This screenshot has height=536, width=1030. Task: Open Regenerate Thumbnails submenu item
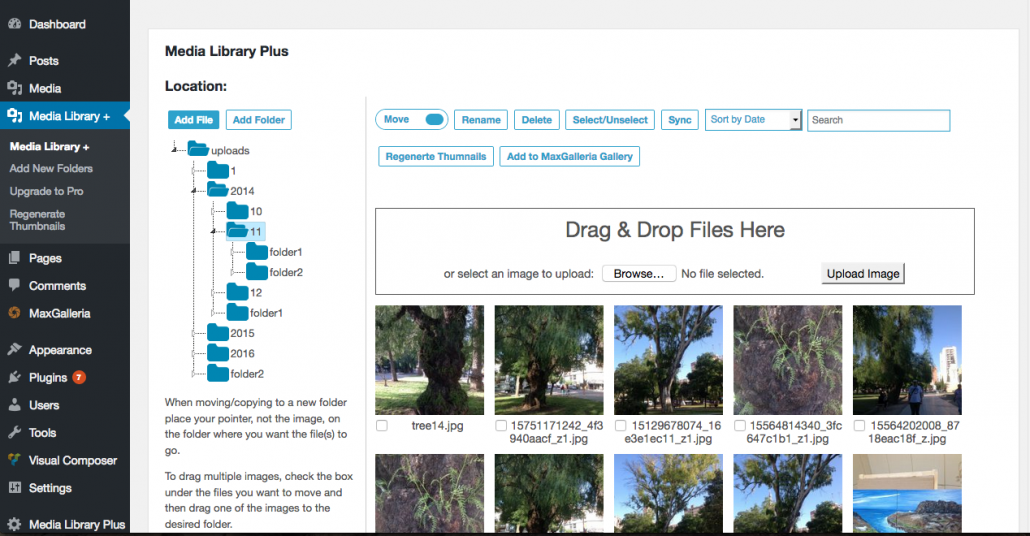(x=37, y=220)
